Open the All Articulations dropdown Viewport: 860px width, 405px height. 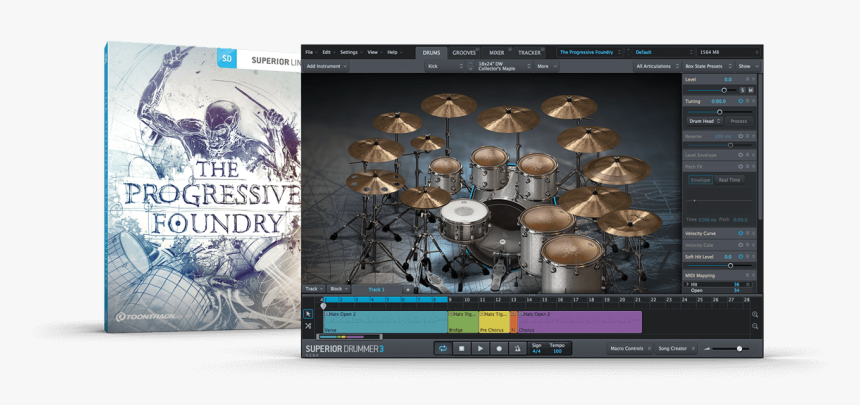click(x=657, y=66)
